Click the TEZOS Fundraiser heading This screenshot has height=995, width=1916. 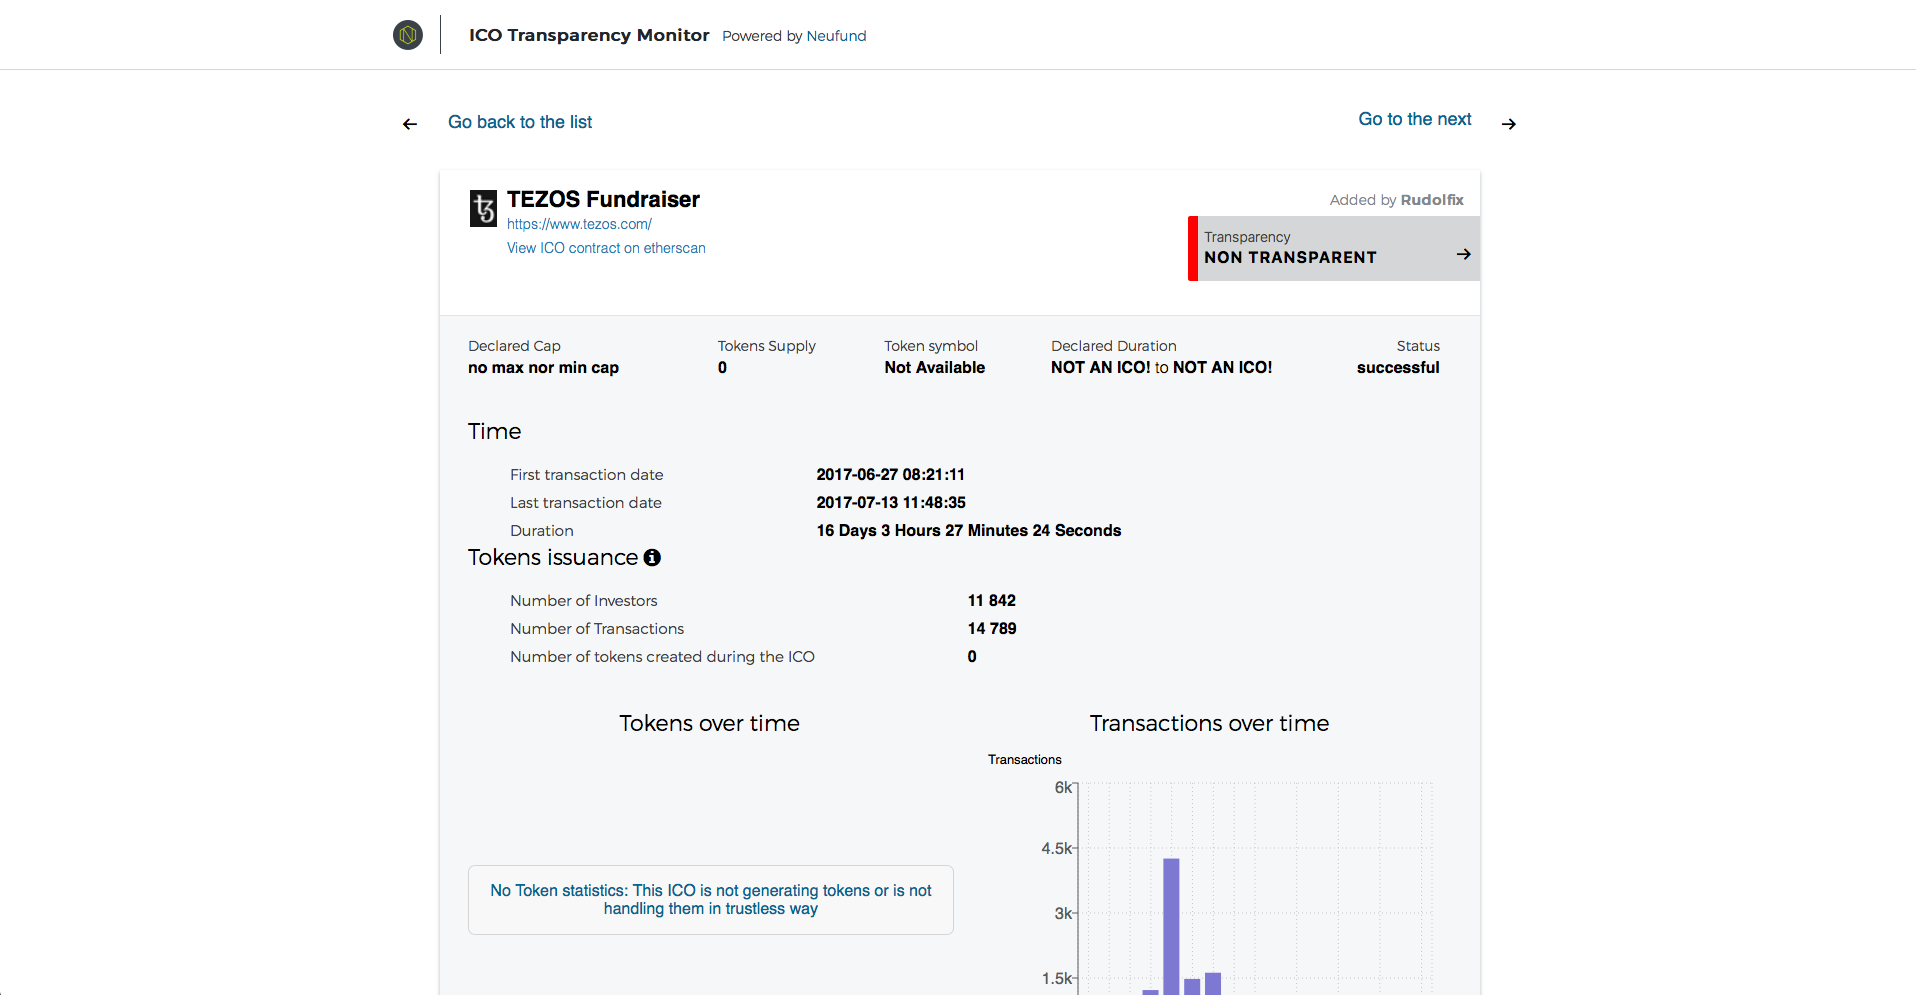coord(603,199)
